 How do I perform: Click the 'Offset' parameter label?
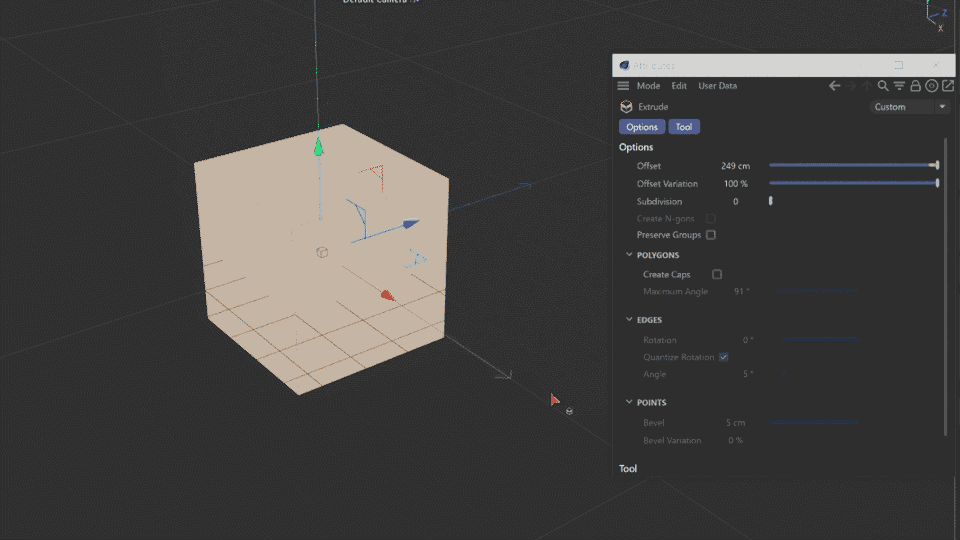click(648, 166)
